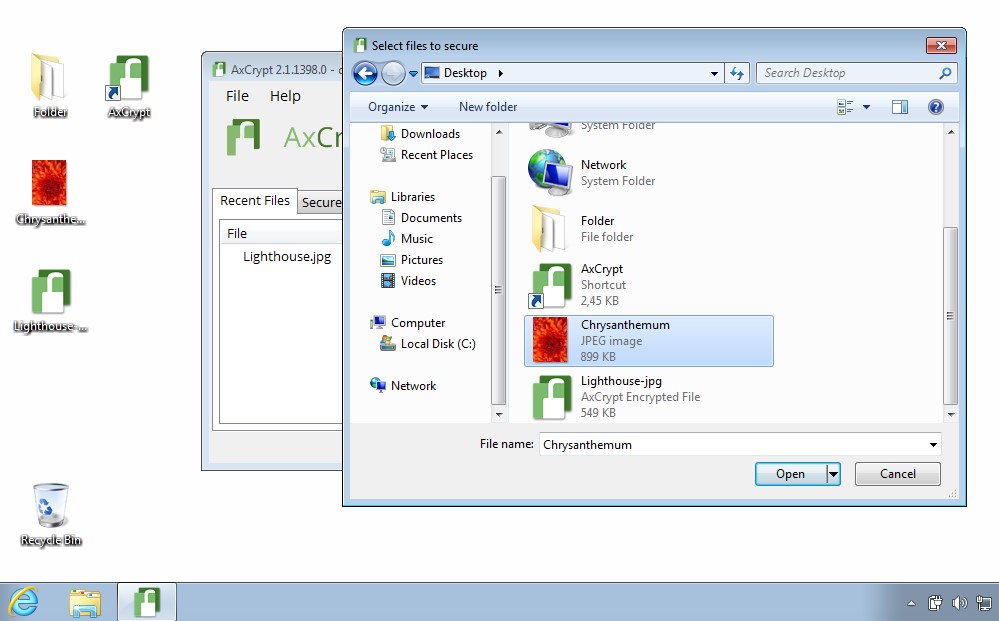The width and height of the screenshot is (999, 621).
Task: Close the Select files dialog
Action: pyautogui.click(x=941, y=45)
